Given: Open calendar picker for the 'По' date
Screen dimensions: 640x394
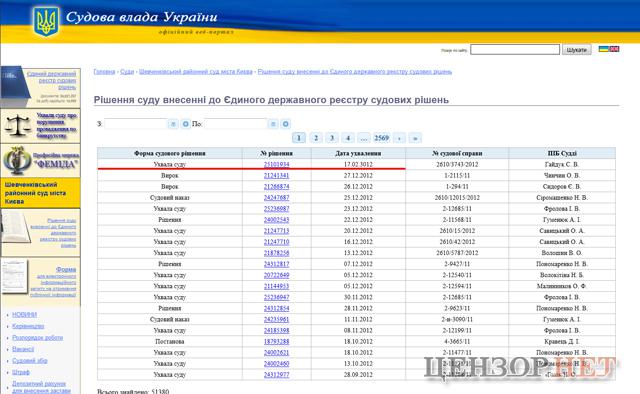Looking at the screenshot, I should [273, 124].
